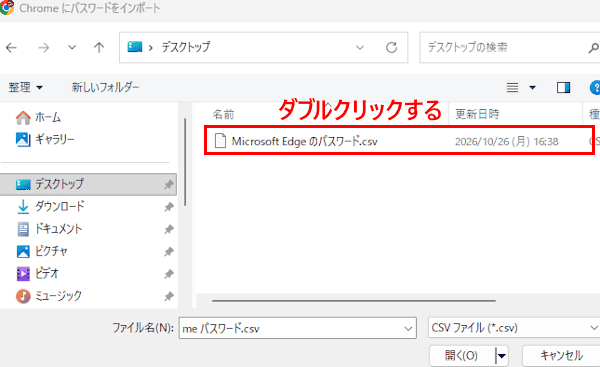Click the navigation pane vertical scrollbar
Screen dimensions: 600x367
pos(185,162)
